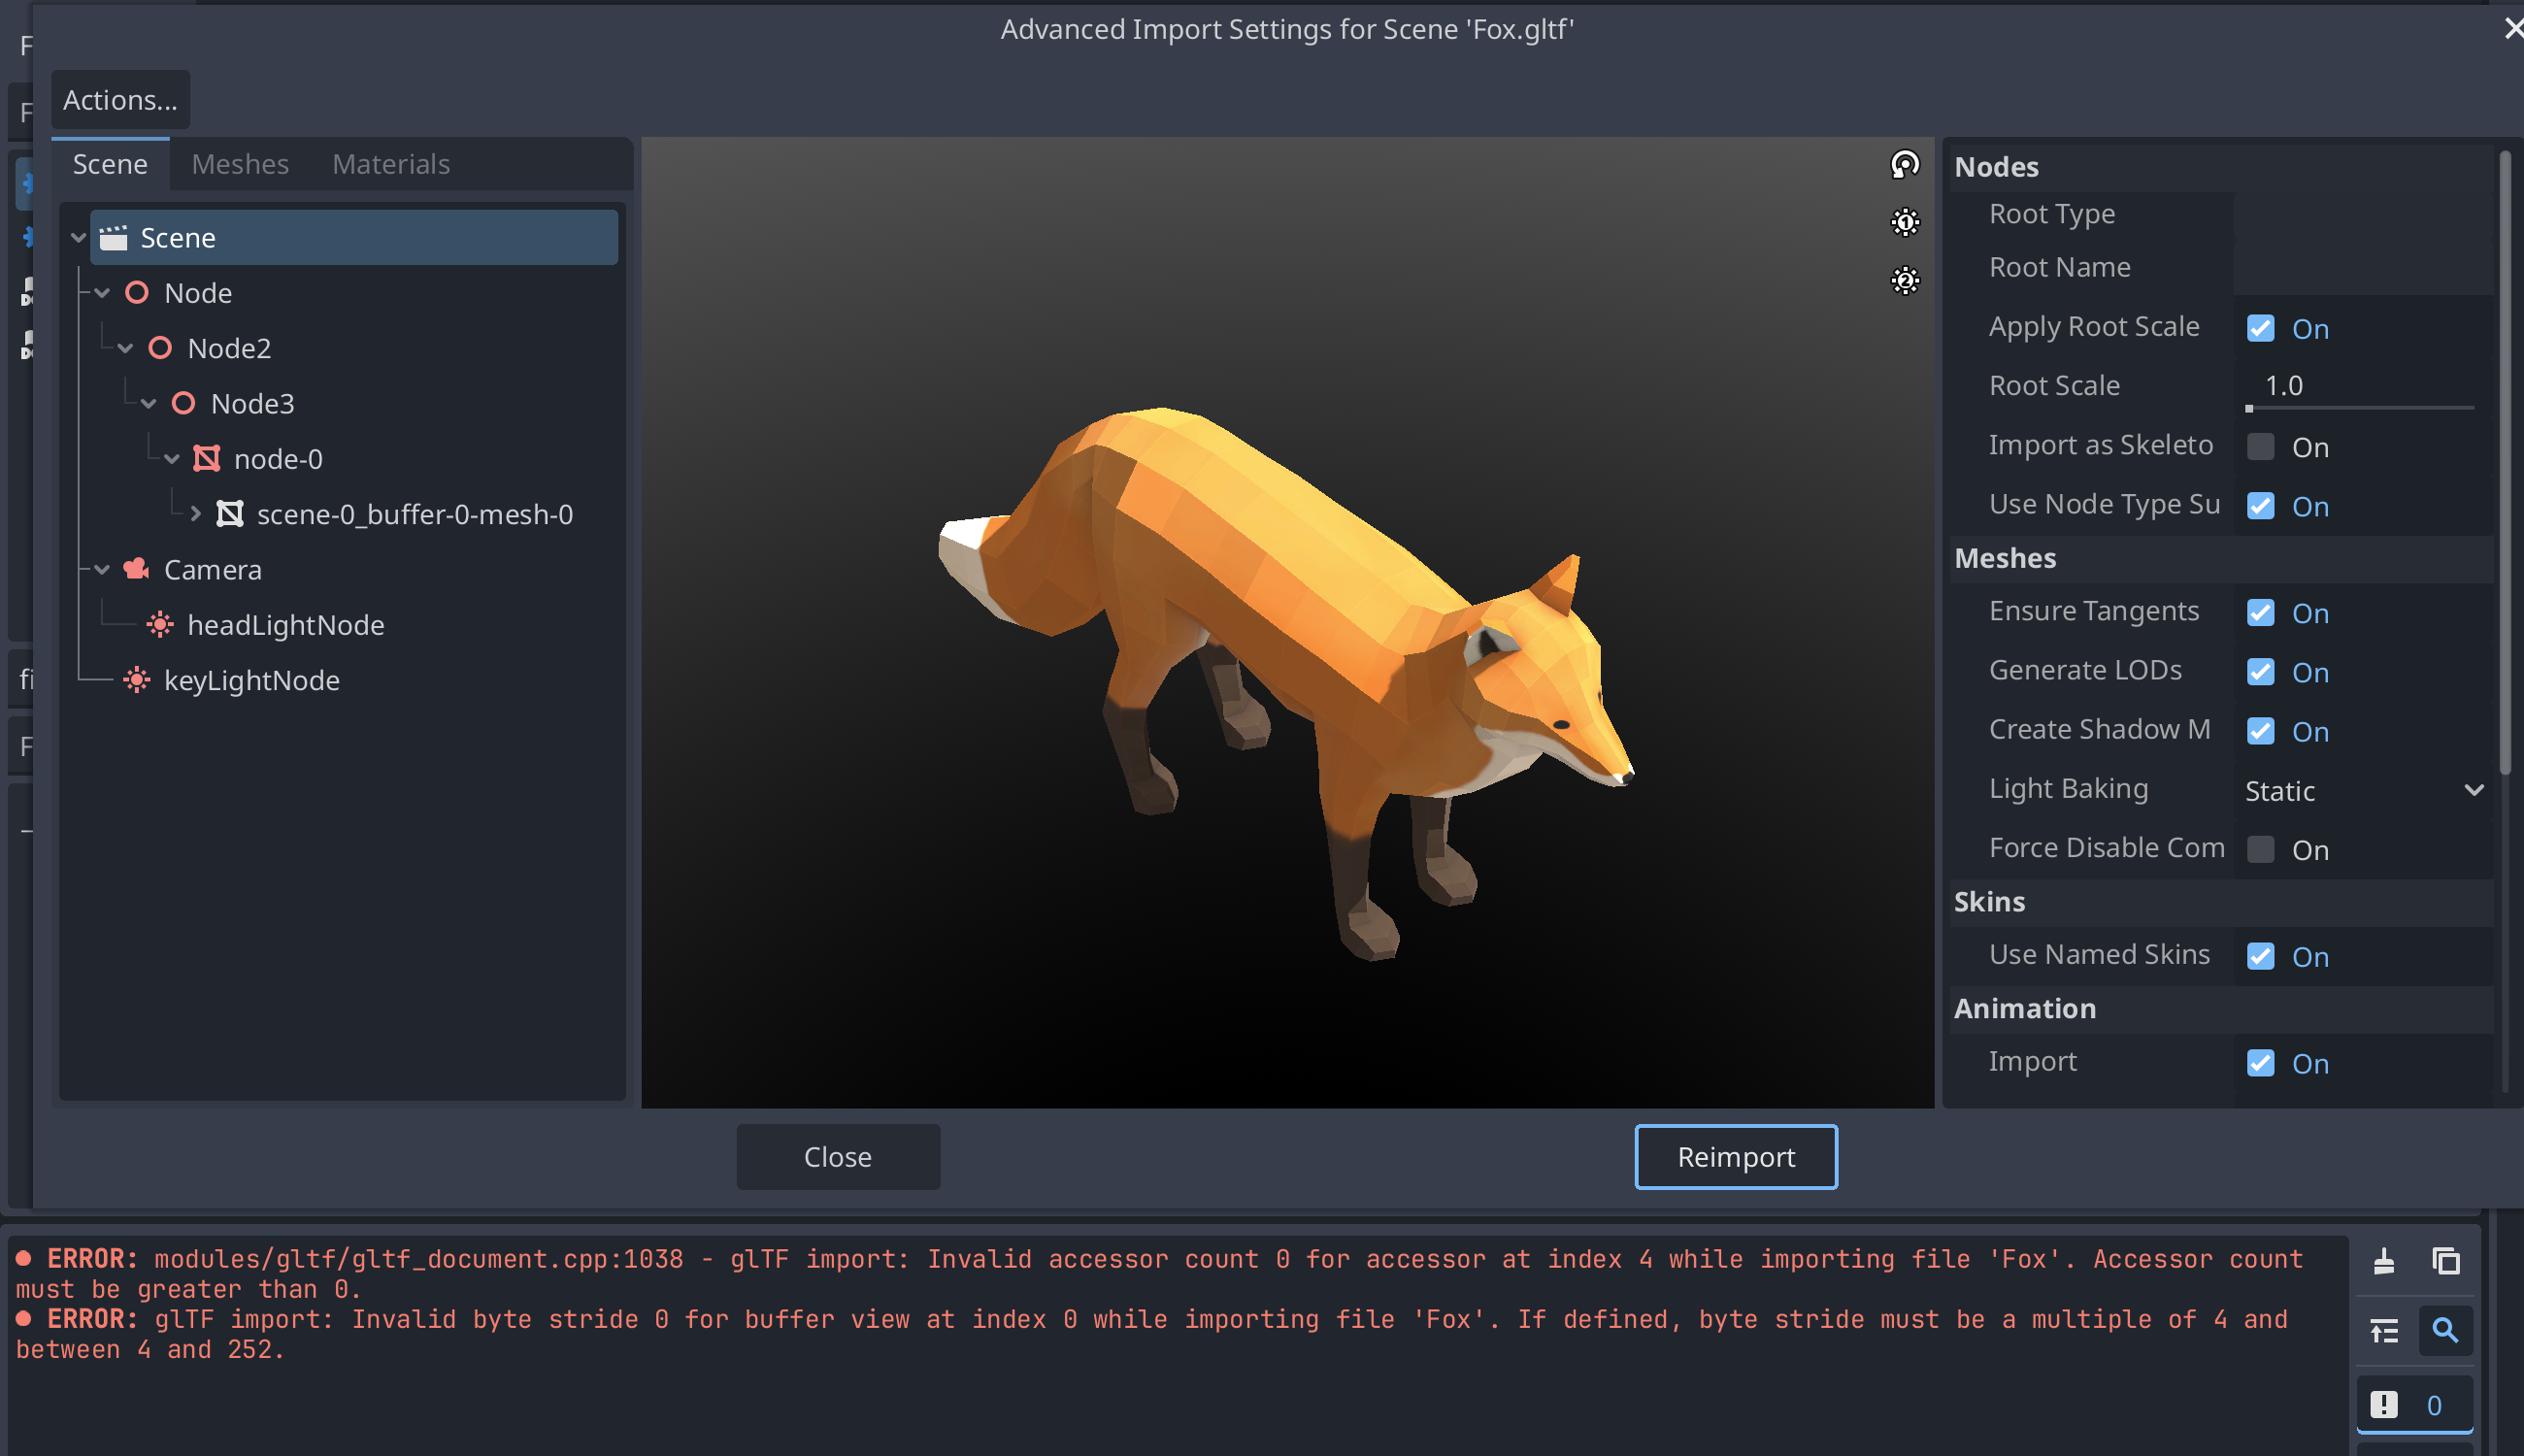Image resolution: width=2524 pixels, height=1456 pixels.
Task: Switch to the Materials tab
Action: coord(391,164)
